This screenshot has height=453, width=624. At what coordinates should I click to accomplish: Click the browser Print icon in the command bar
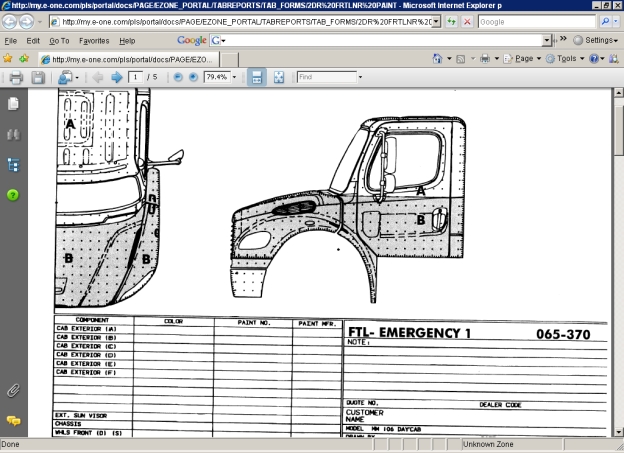tap(485, 59)
